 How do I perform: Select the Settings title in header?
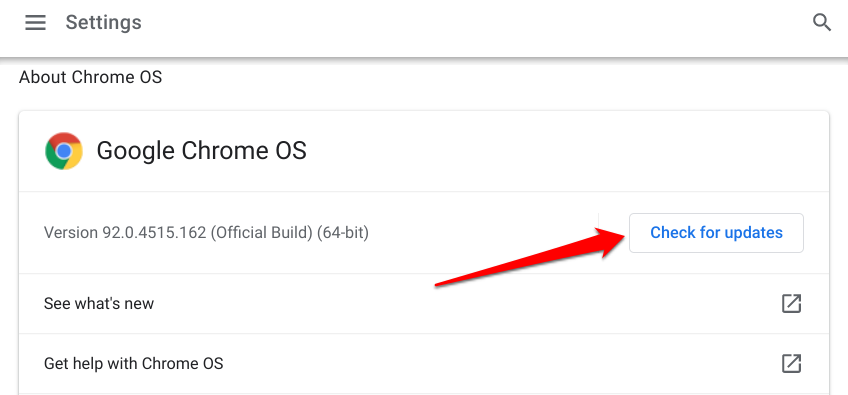tap(103, 23)
